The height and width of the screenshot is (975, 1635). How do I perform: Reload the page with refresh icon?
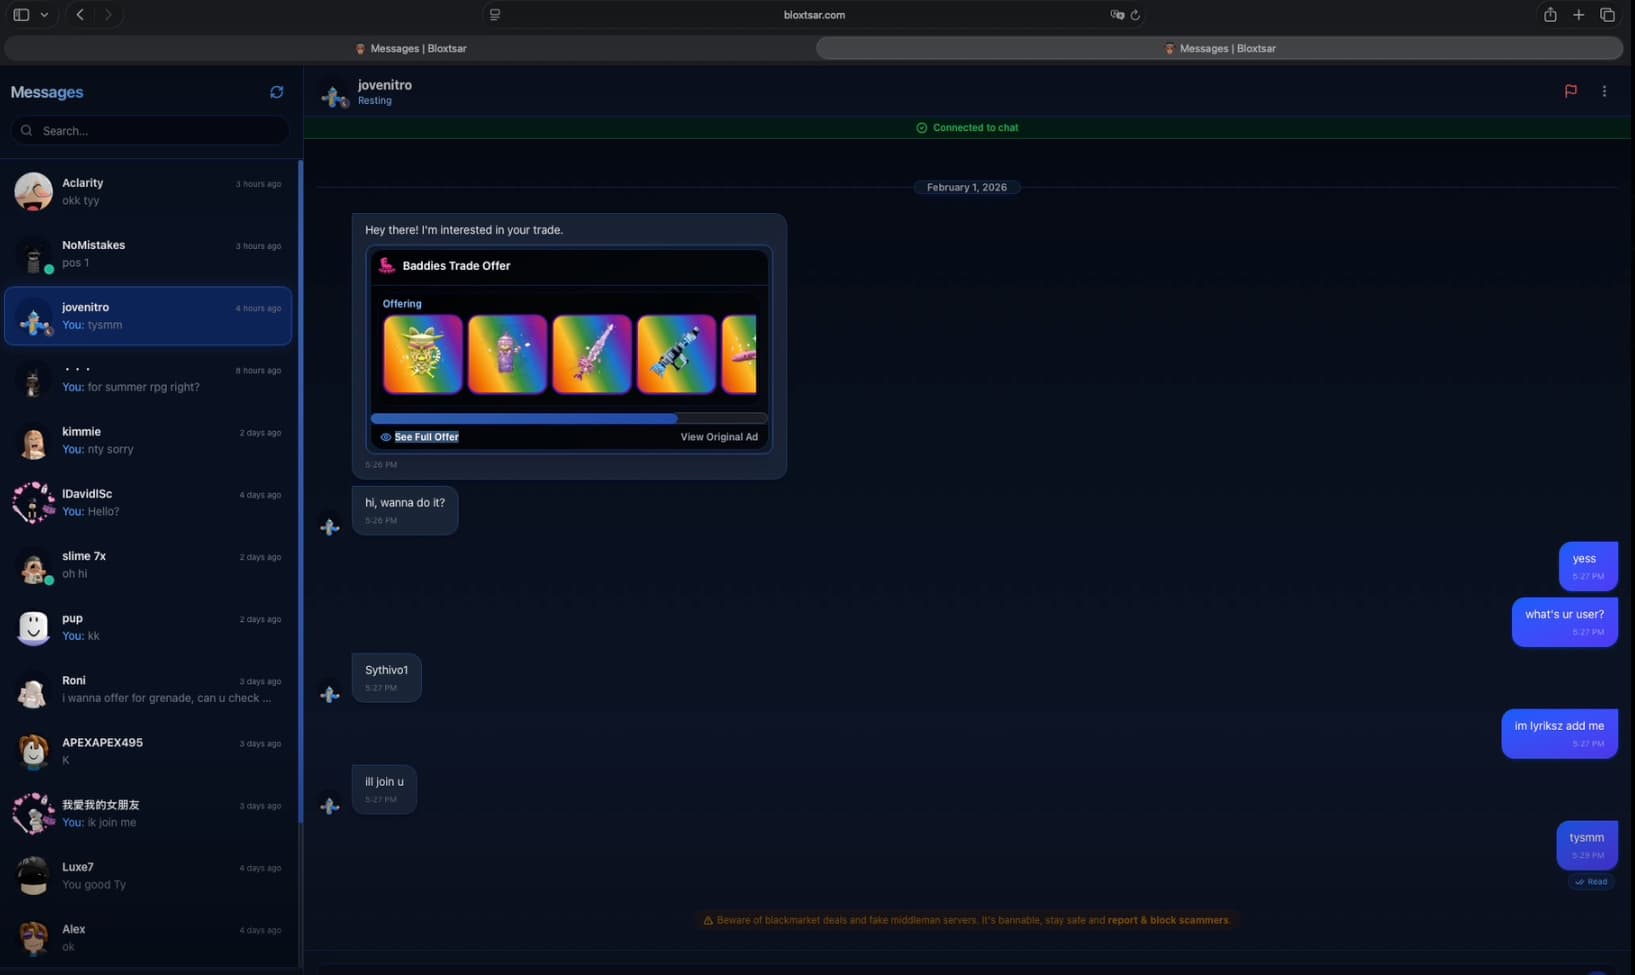pos(1135,15)
